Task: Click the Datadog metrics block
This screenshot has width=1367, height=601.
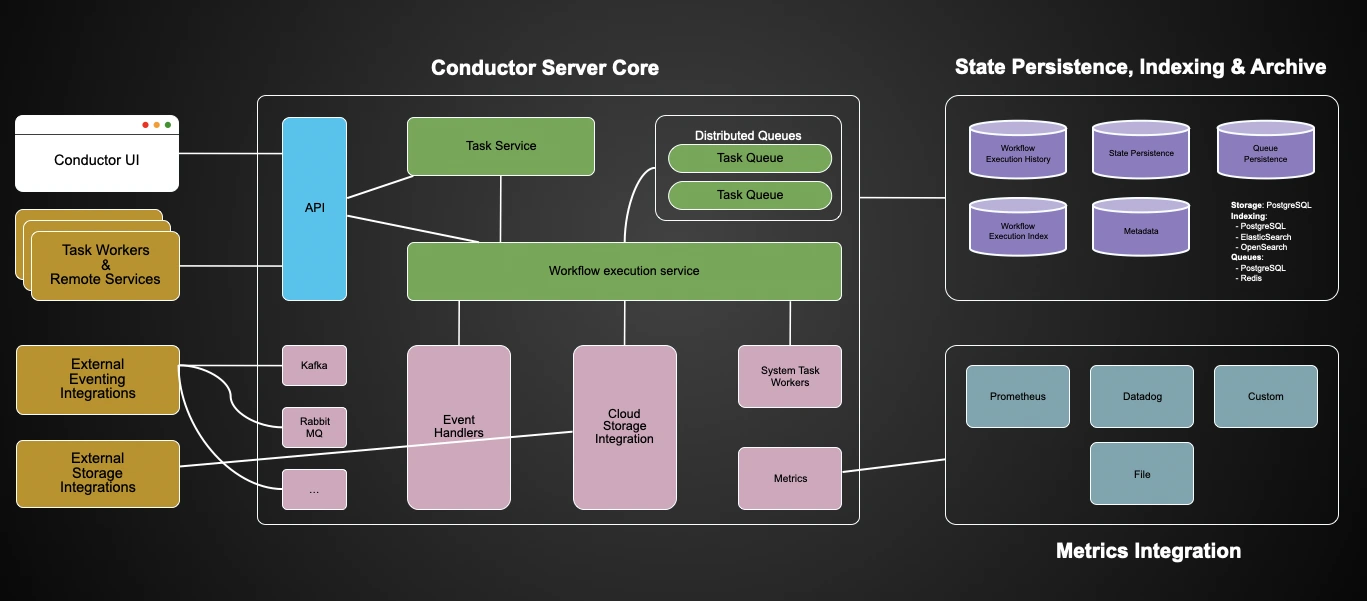Action: (x=1141, y=396)
